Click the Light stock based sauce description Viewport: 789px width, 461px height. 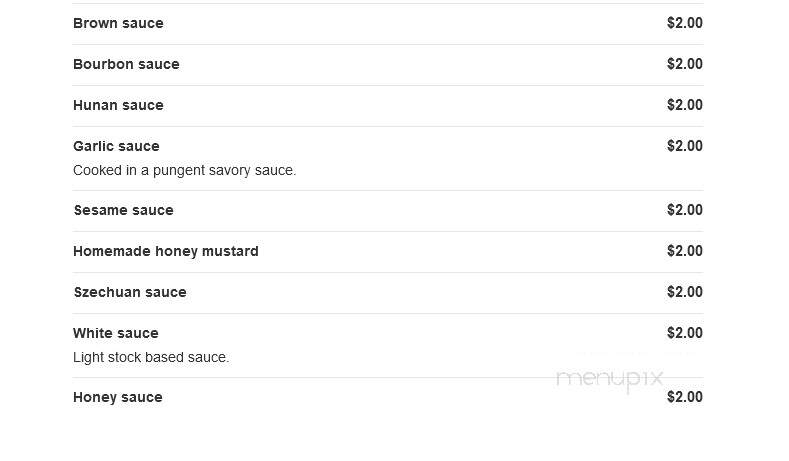pyautogui.click(x=151, y=357)
